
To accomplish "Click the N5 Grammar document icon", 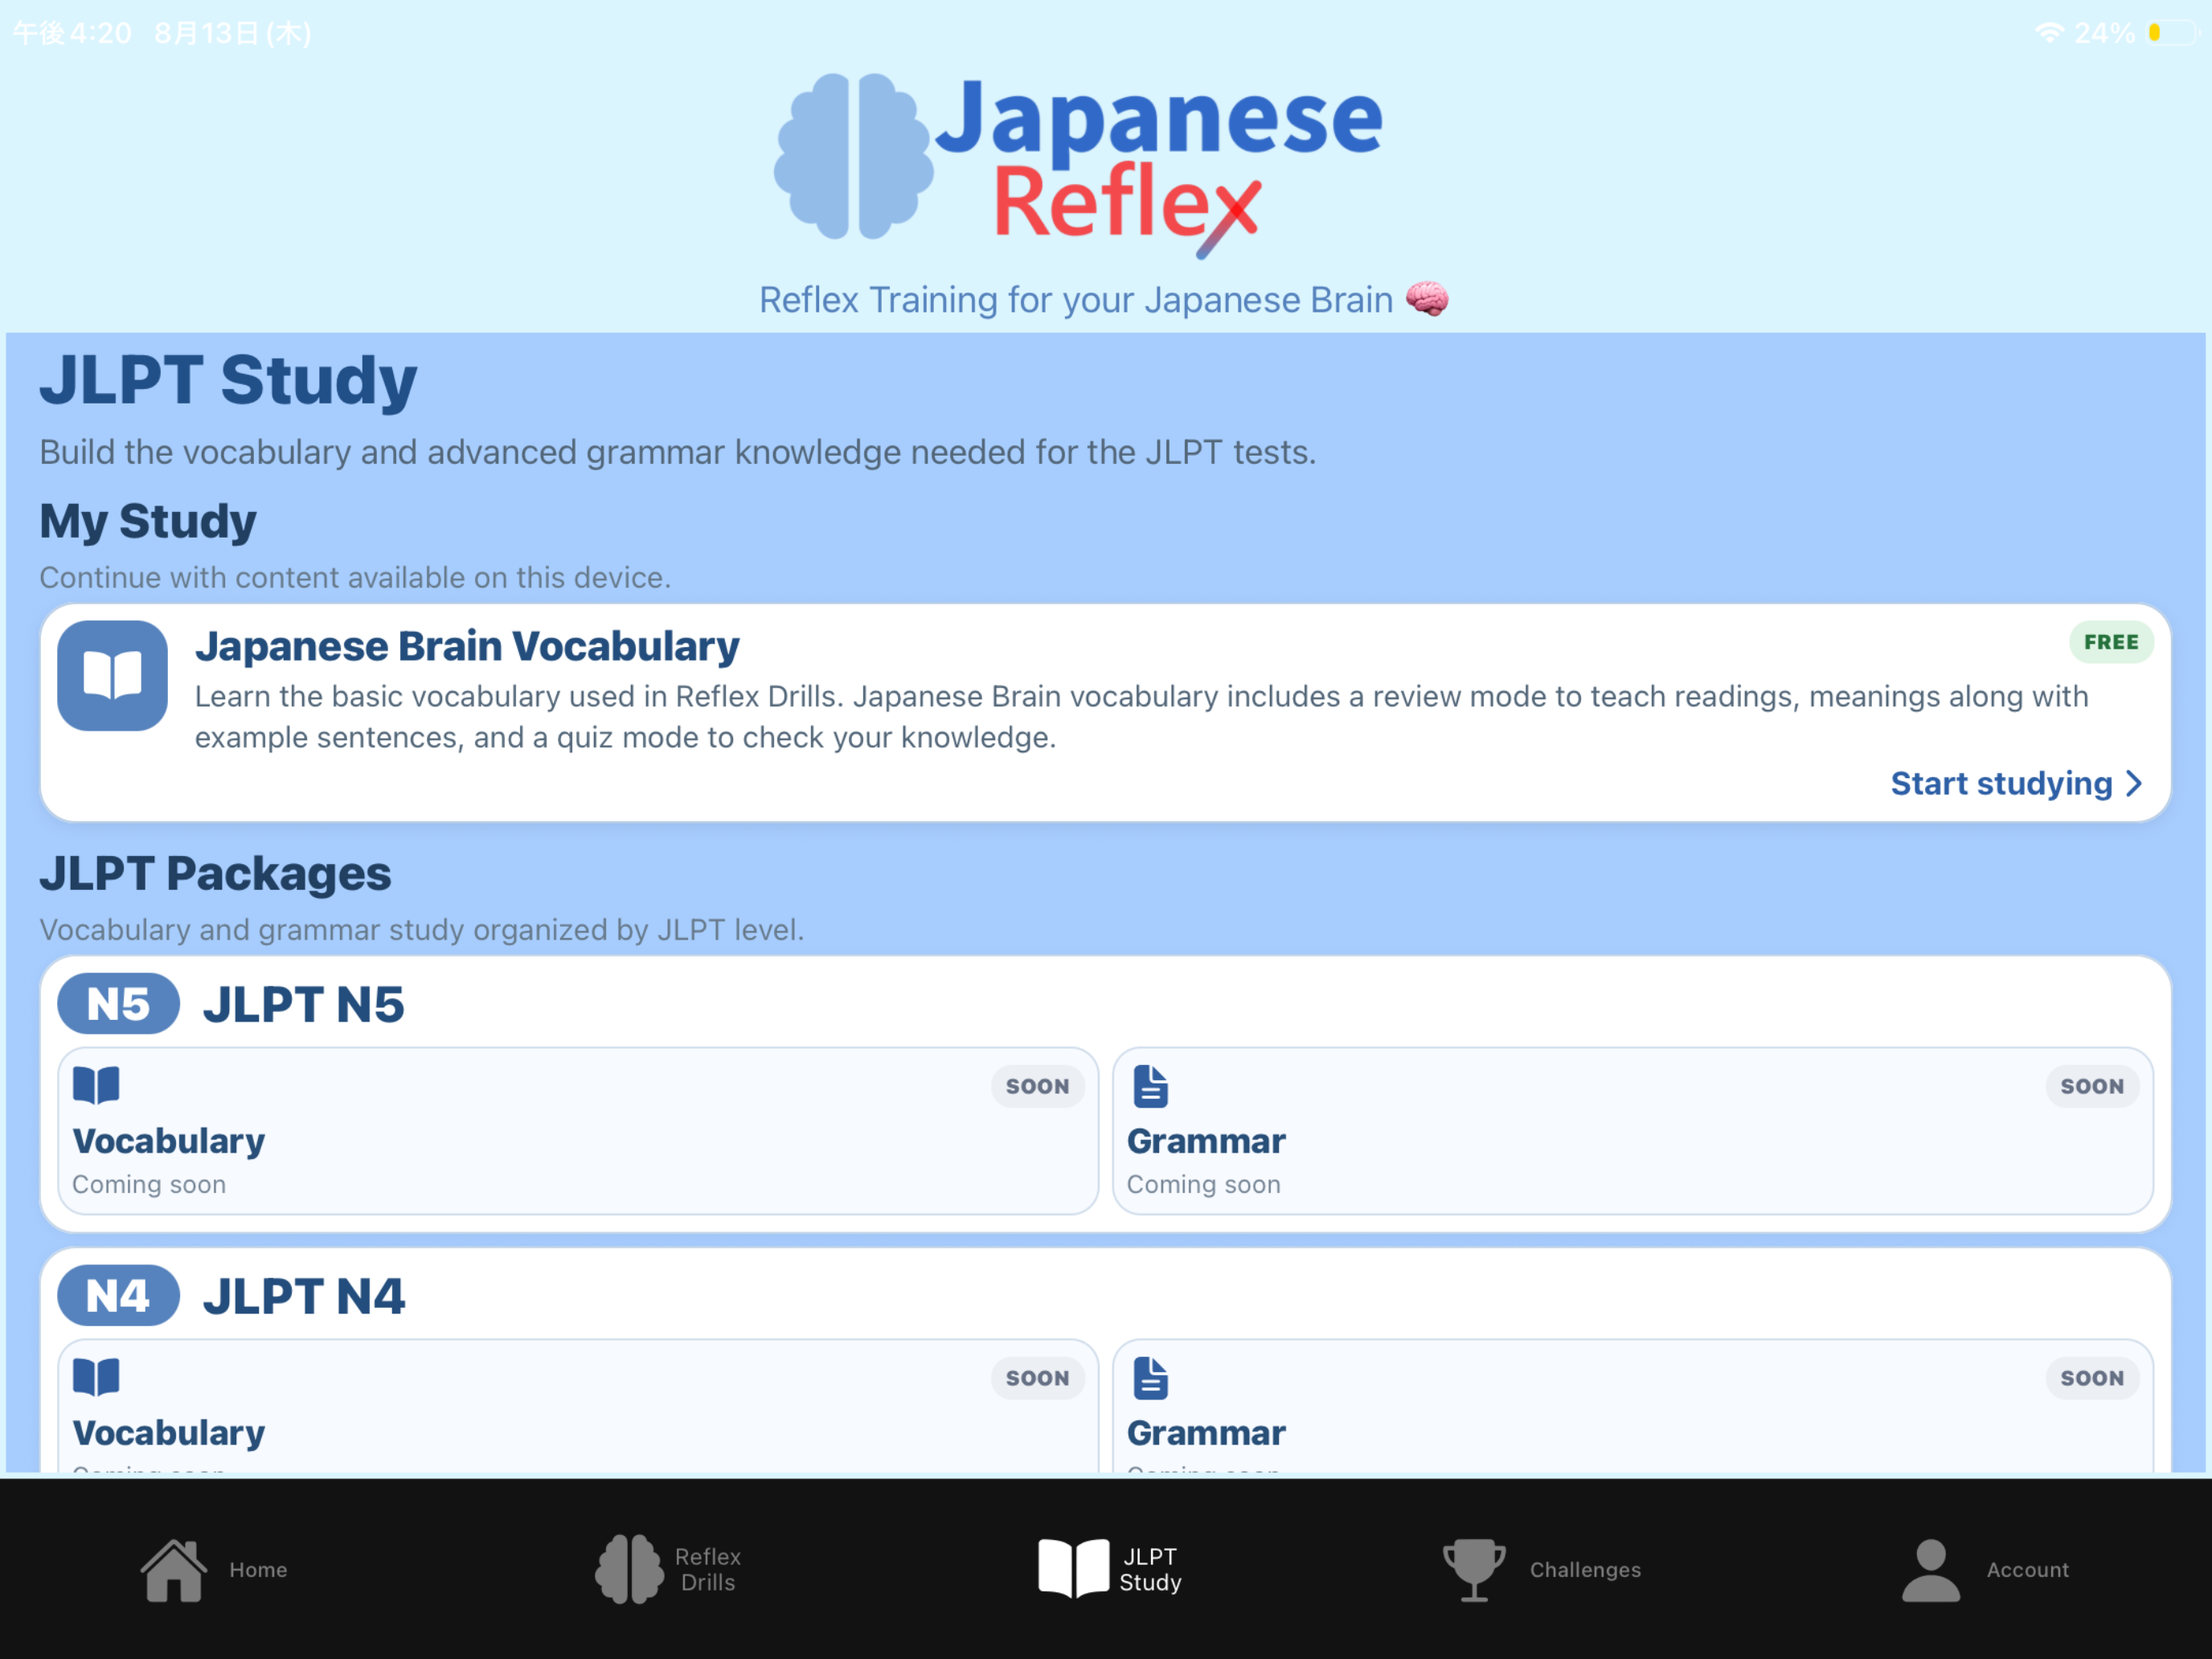I will pyautogui.click(x=1150, y=1086).
